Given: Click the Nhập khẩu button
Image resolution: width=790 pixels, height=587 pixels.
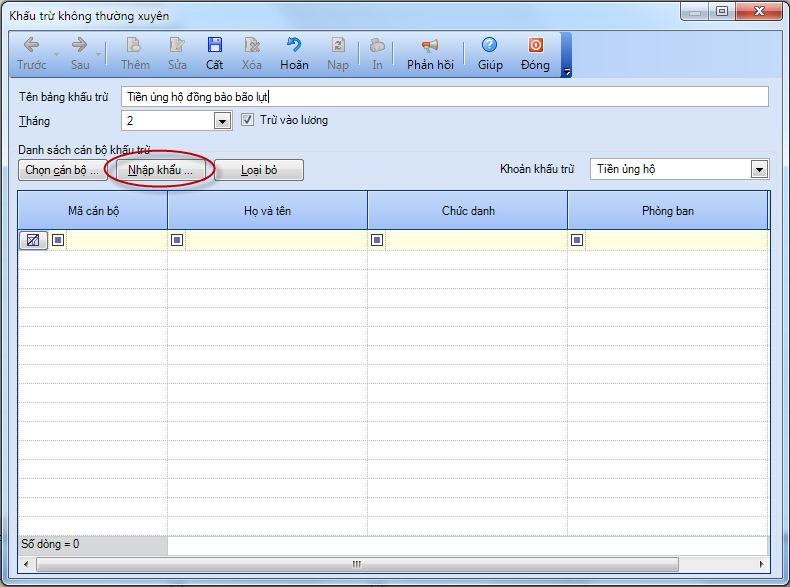Looking at the screenshot, I should pyautogui.click(x=160, y=170).
